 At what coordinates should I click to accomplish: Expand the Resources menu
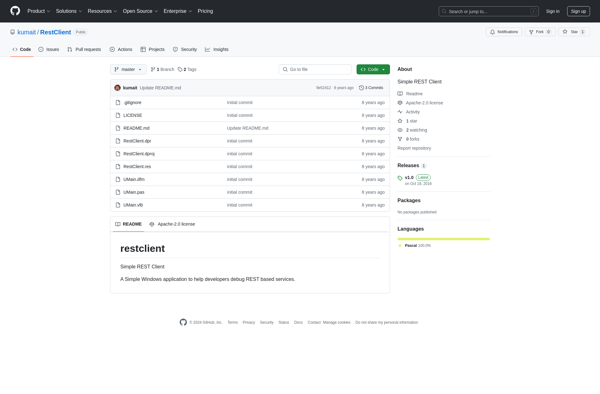pyautogui.click(x=102, y=11)
